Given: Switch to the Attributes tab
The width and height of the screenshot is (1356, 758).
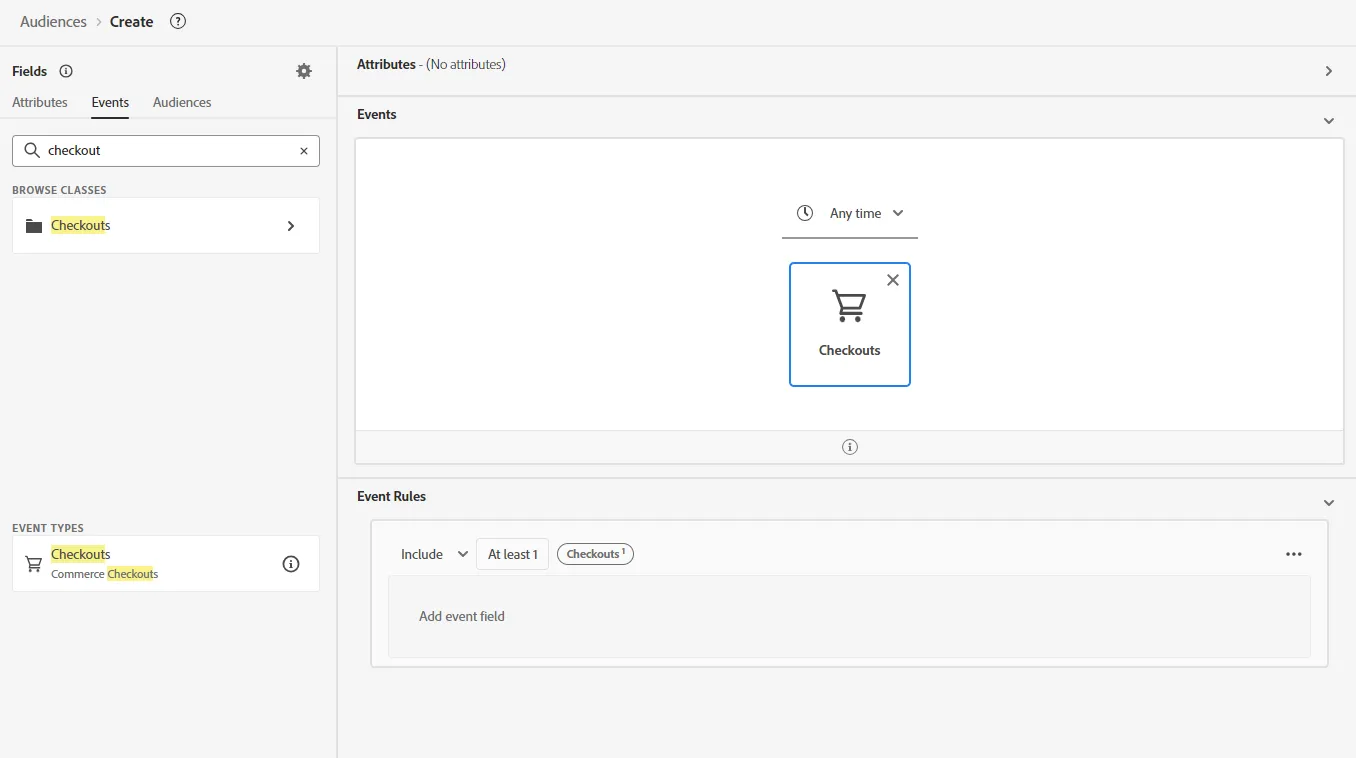Looking at the screenshot, I should click(40, 102).
